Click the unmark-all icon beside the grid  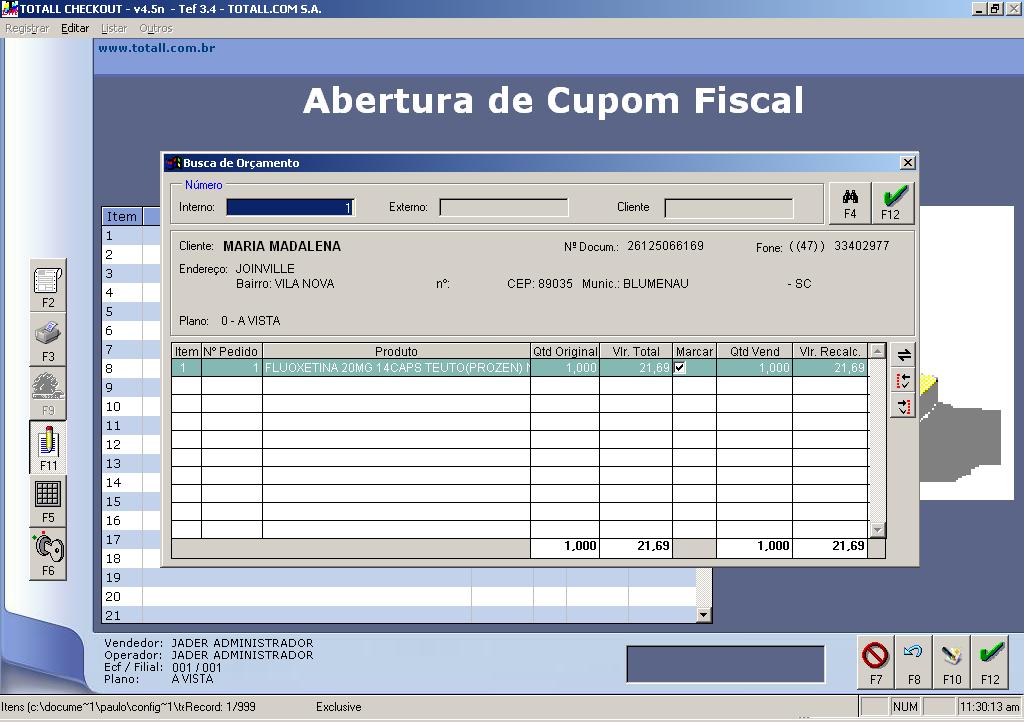point(903,406)
